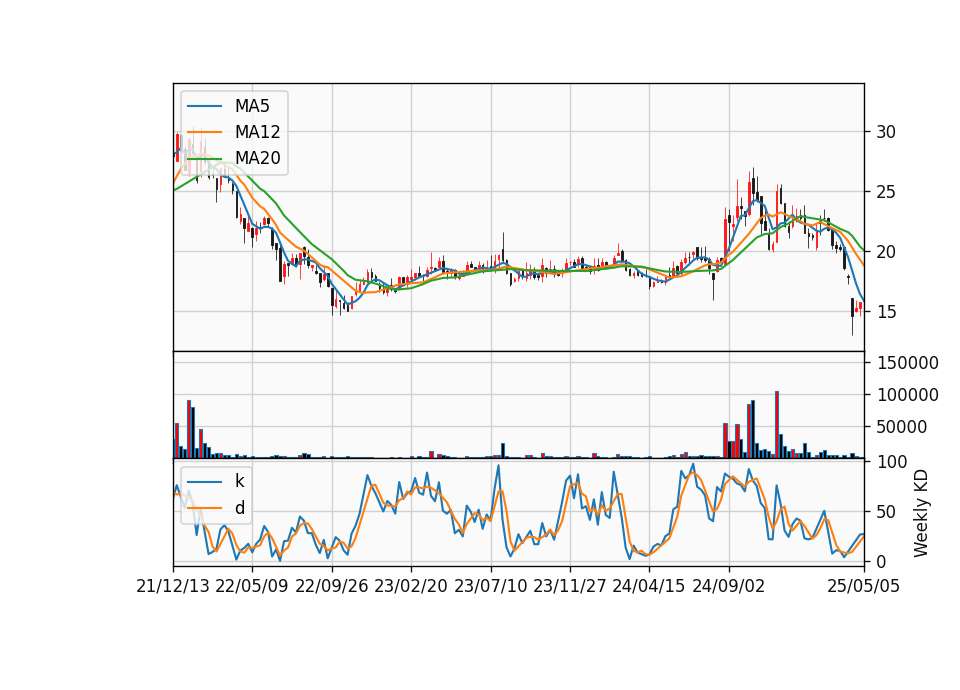
Task: Click the volume axis value 50000
Action: [901, 427]
